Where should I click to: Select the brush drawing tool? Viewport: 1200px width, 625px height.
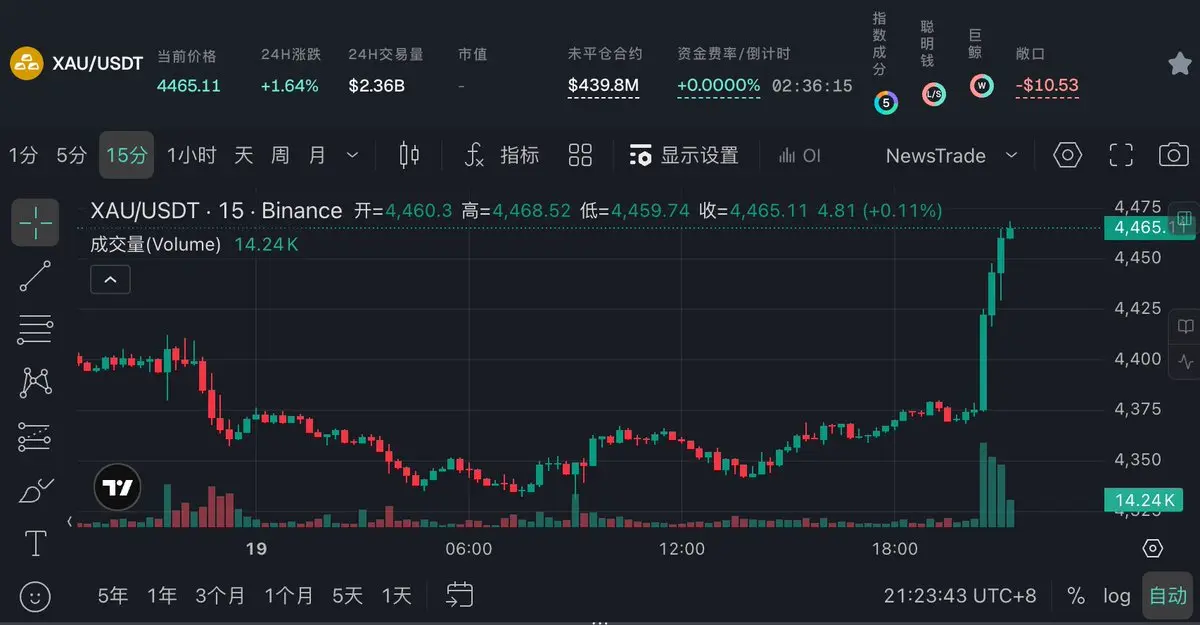coord(35,490)
